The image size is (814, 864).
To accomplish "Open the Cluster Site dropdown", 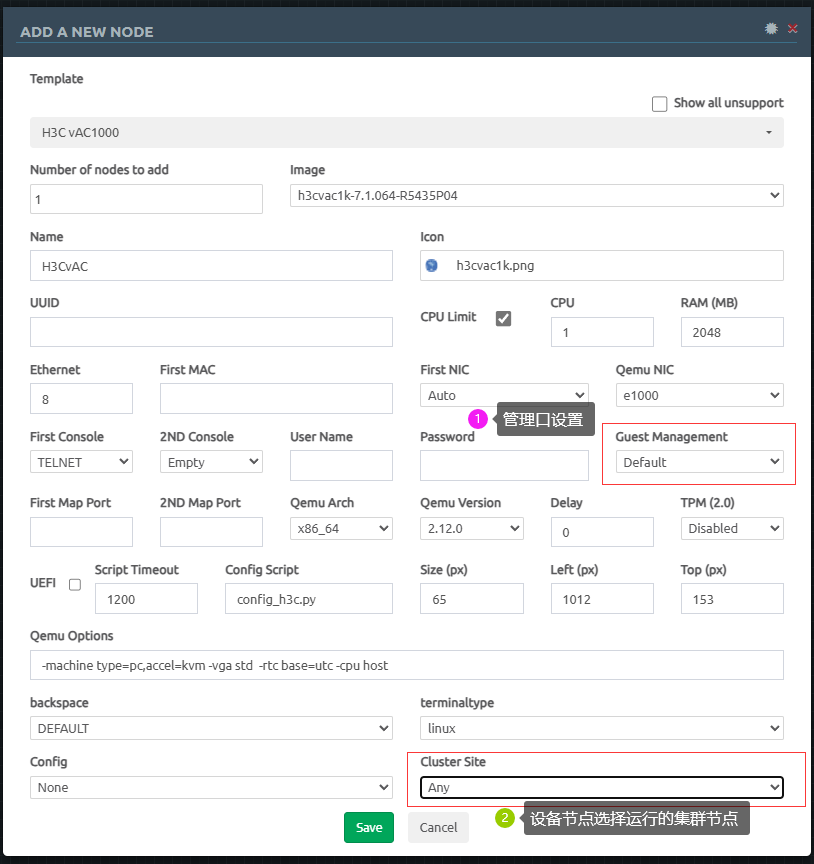I will 602,787.
